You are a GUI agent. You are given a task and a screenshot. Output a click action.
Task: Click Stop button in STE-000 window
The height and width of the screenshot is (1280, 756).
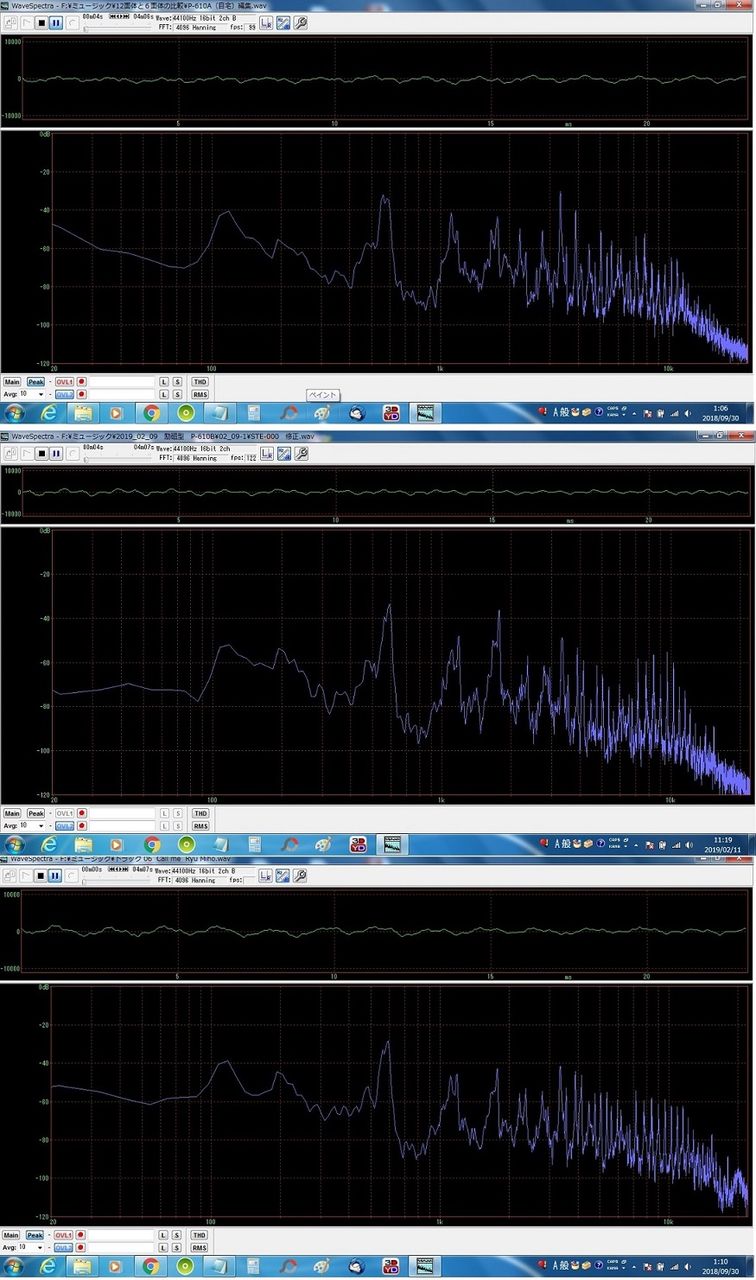(41, 453)
